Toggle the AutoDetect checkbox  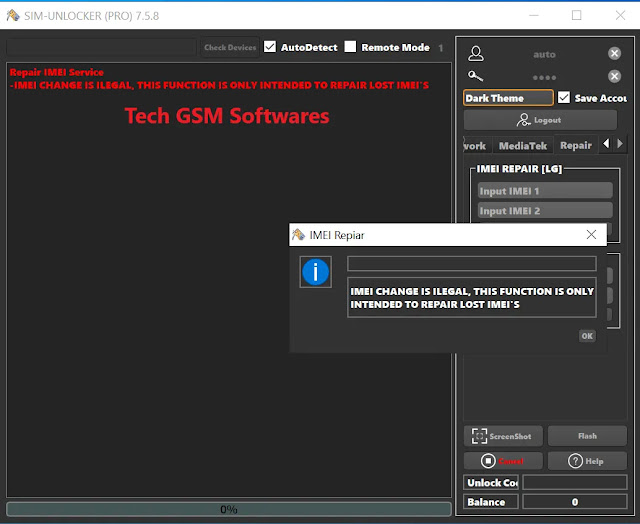click(270, 47)
